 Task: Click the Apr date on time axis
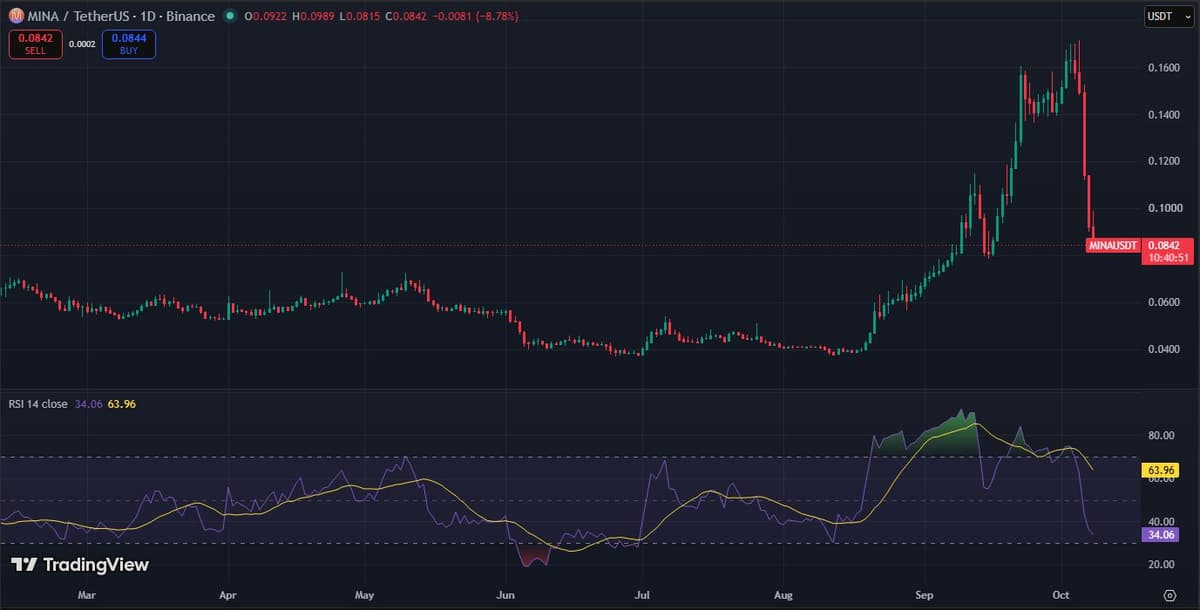[x=227, y=595]
